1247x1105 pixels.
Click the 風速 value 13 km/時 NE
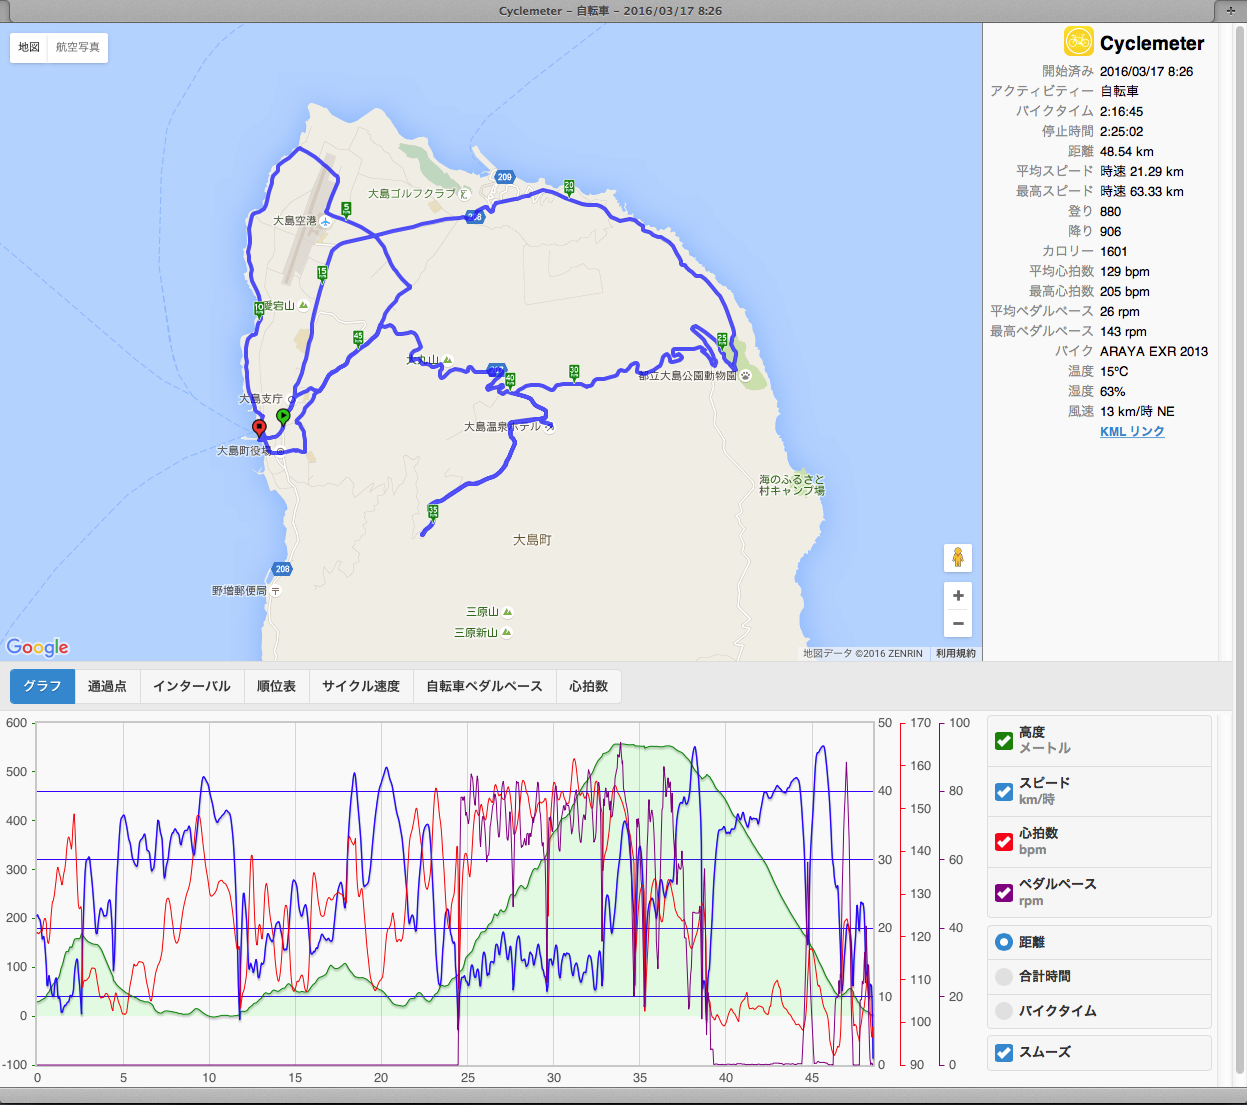click(1138, 411)
